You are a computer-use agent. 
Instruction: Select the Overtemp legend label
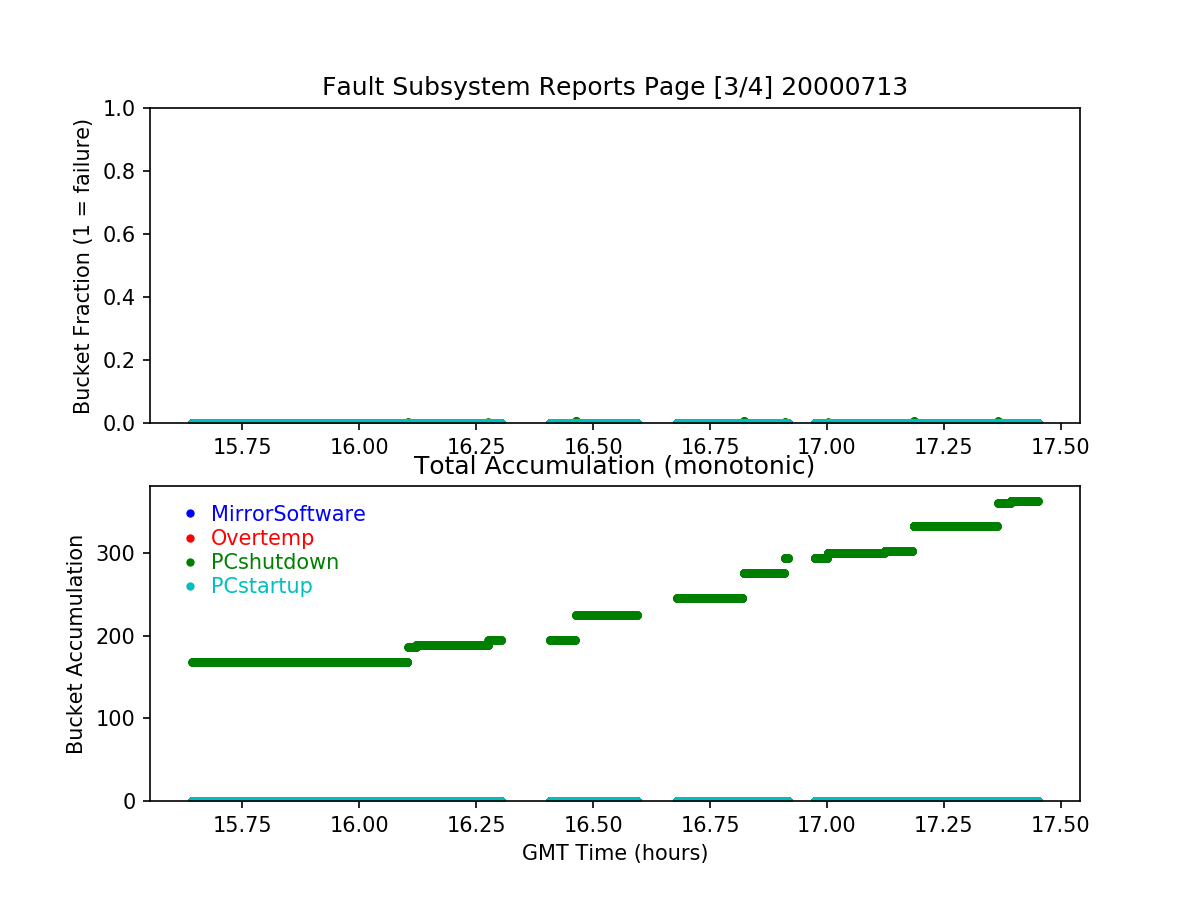tap(262, 538)
